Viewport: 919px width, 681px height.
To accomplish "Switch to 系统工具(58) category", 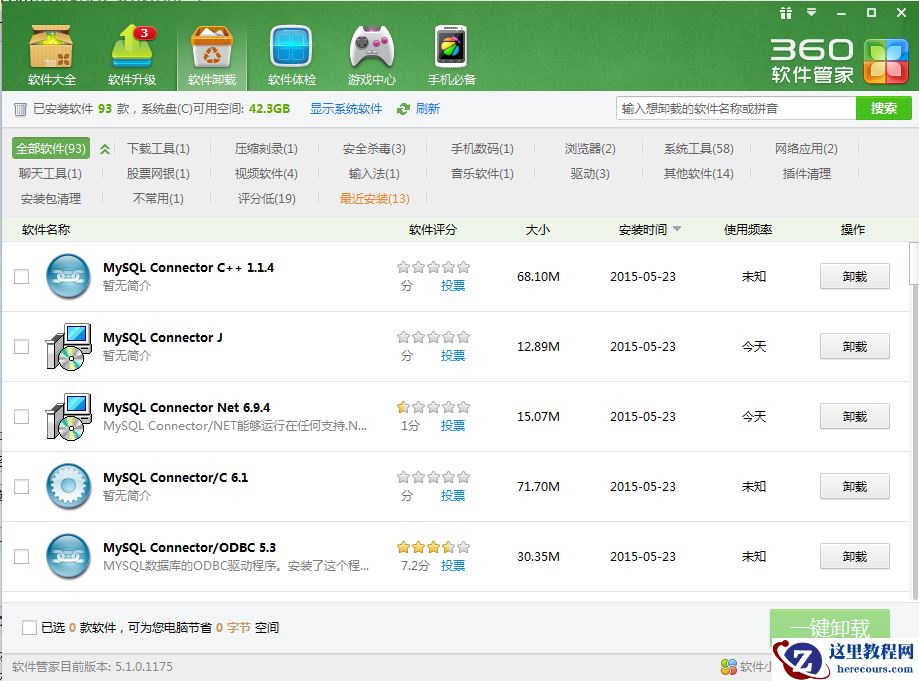I will (x=698, y=149).
